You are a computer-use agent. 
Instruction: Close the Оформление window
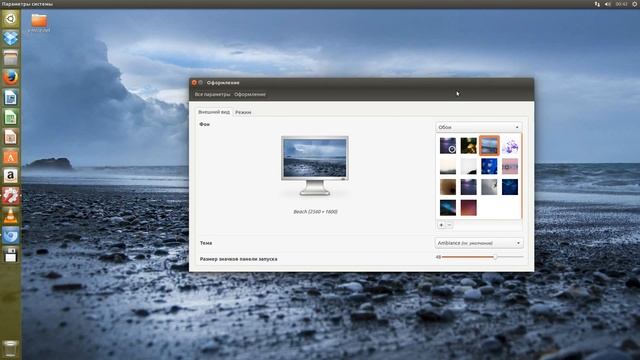tap(194, 82)
